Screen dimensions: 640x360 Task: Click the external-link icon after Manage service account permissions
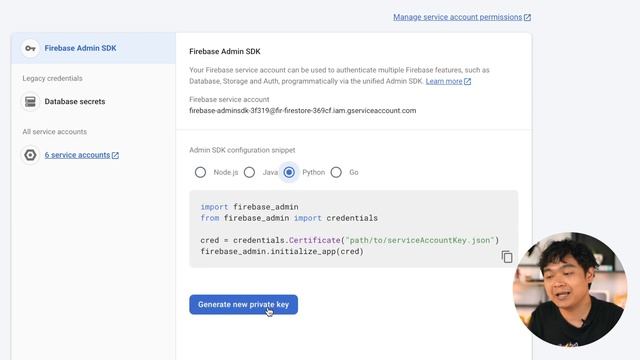tap(527, 18)
